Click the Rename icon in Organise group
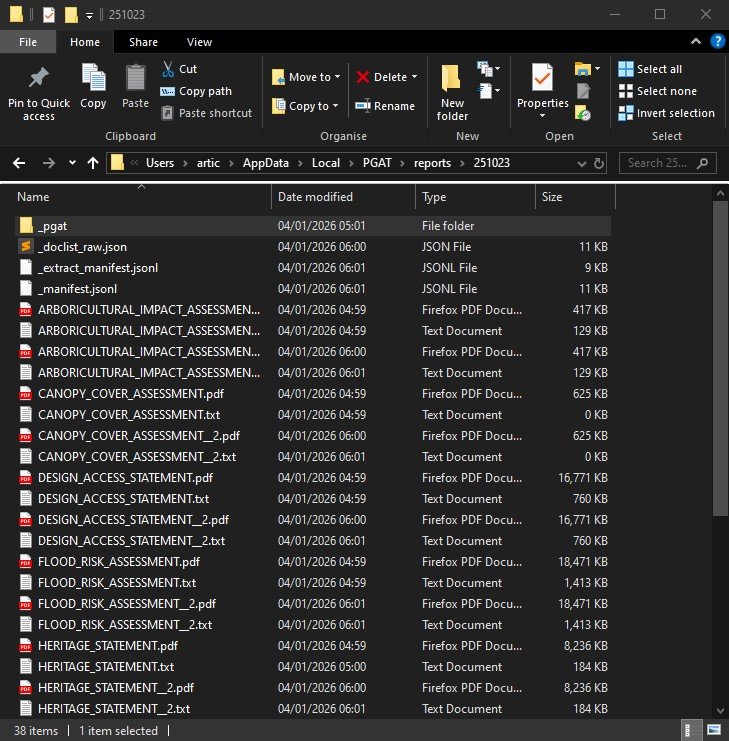Viewport: 729px width, 741px height. pos(364,106)
